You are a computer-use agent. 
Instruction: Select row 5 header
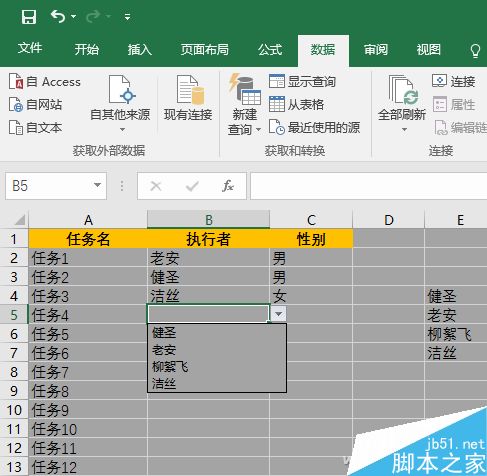pyautogui.click(x=14, y=315)
